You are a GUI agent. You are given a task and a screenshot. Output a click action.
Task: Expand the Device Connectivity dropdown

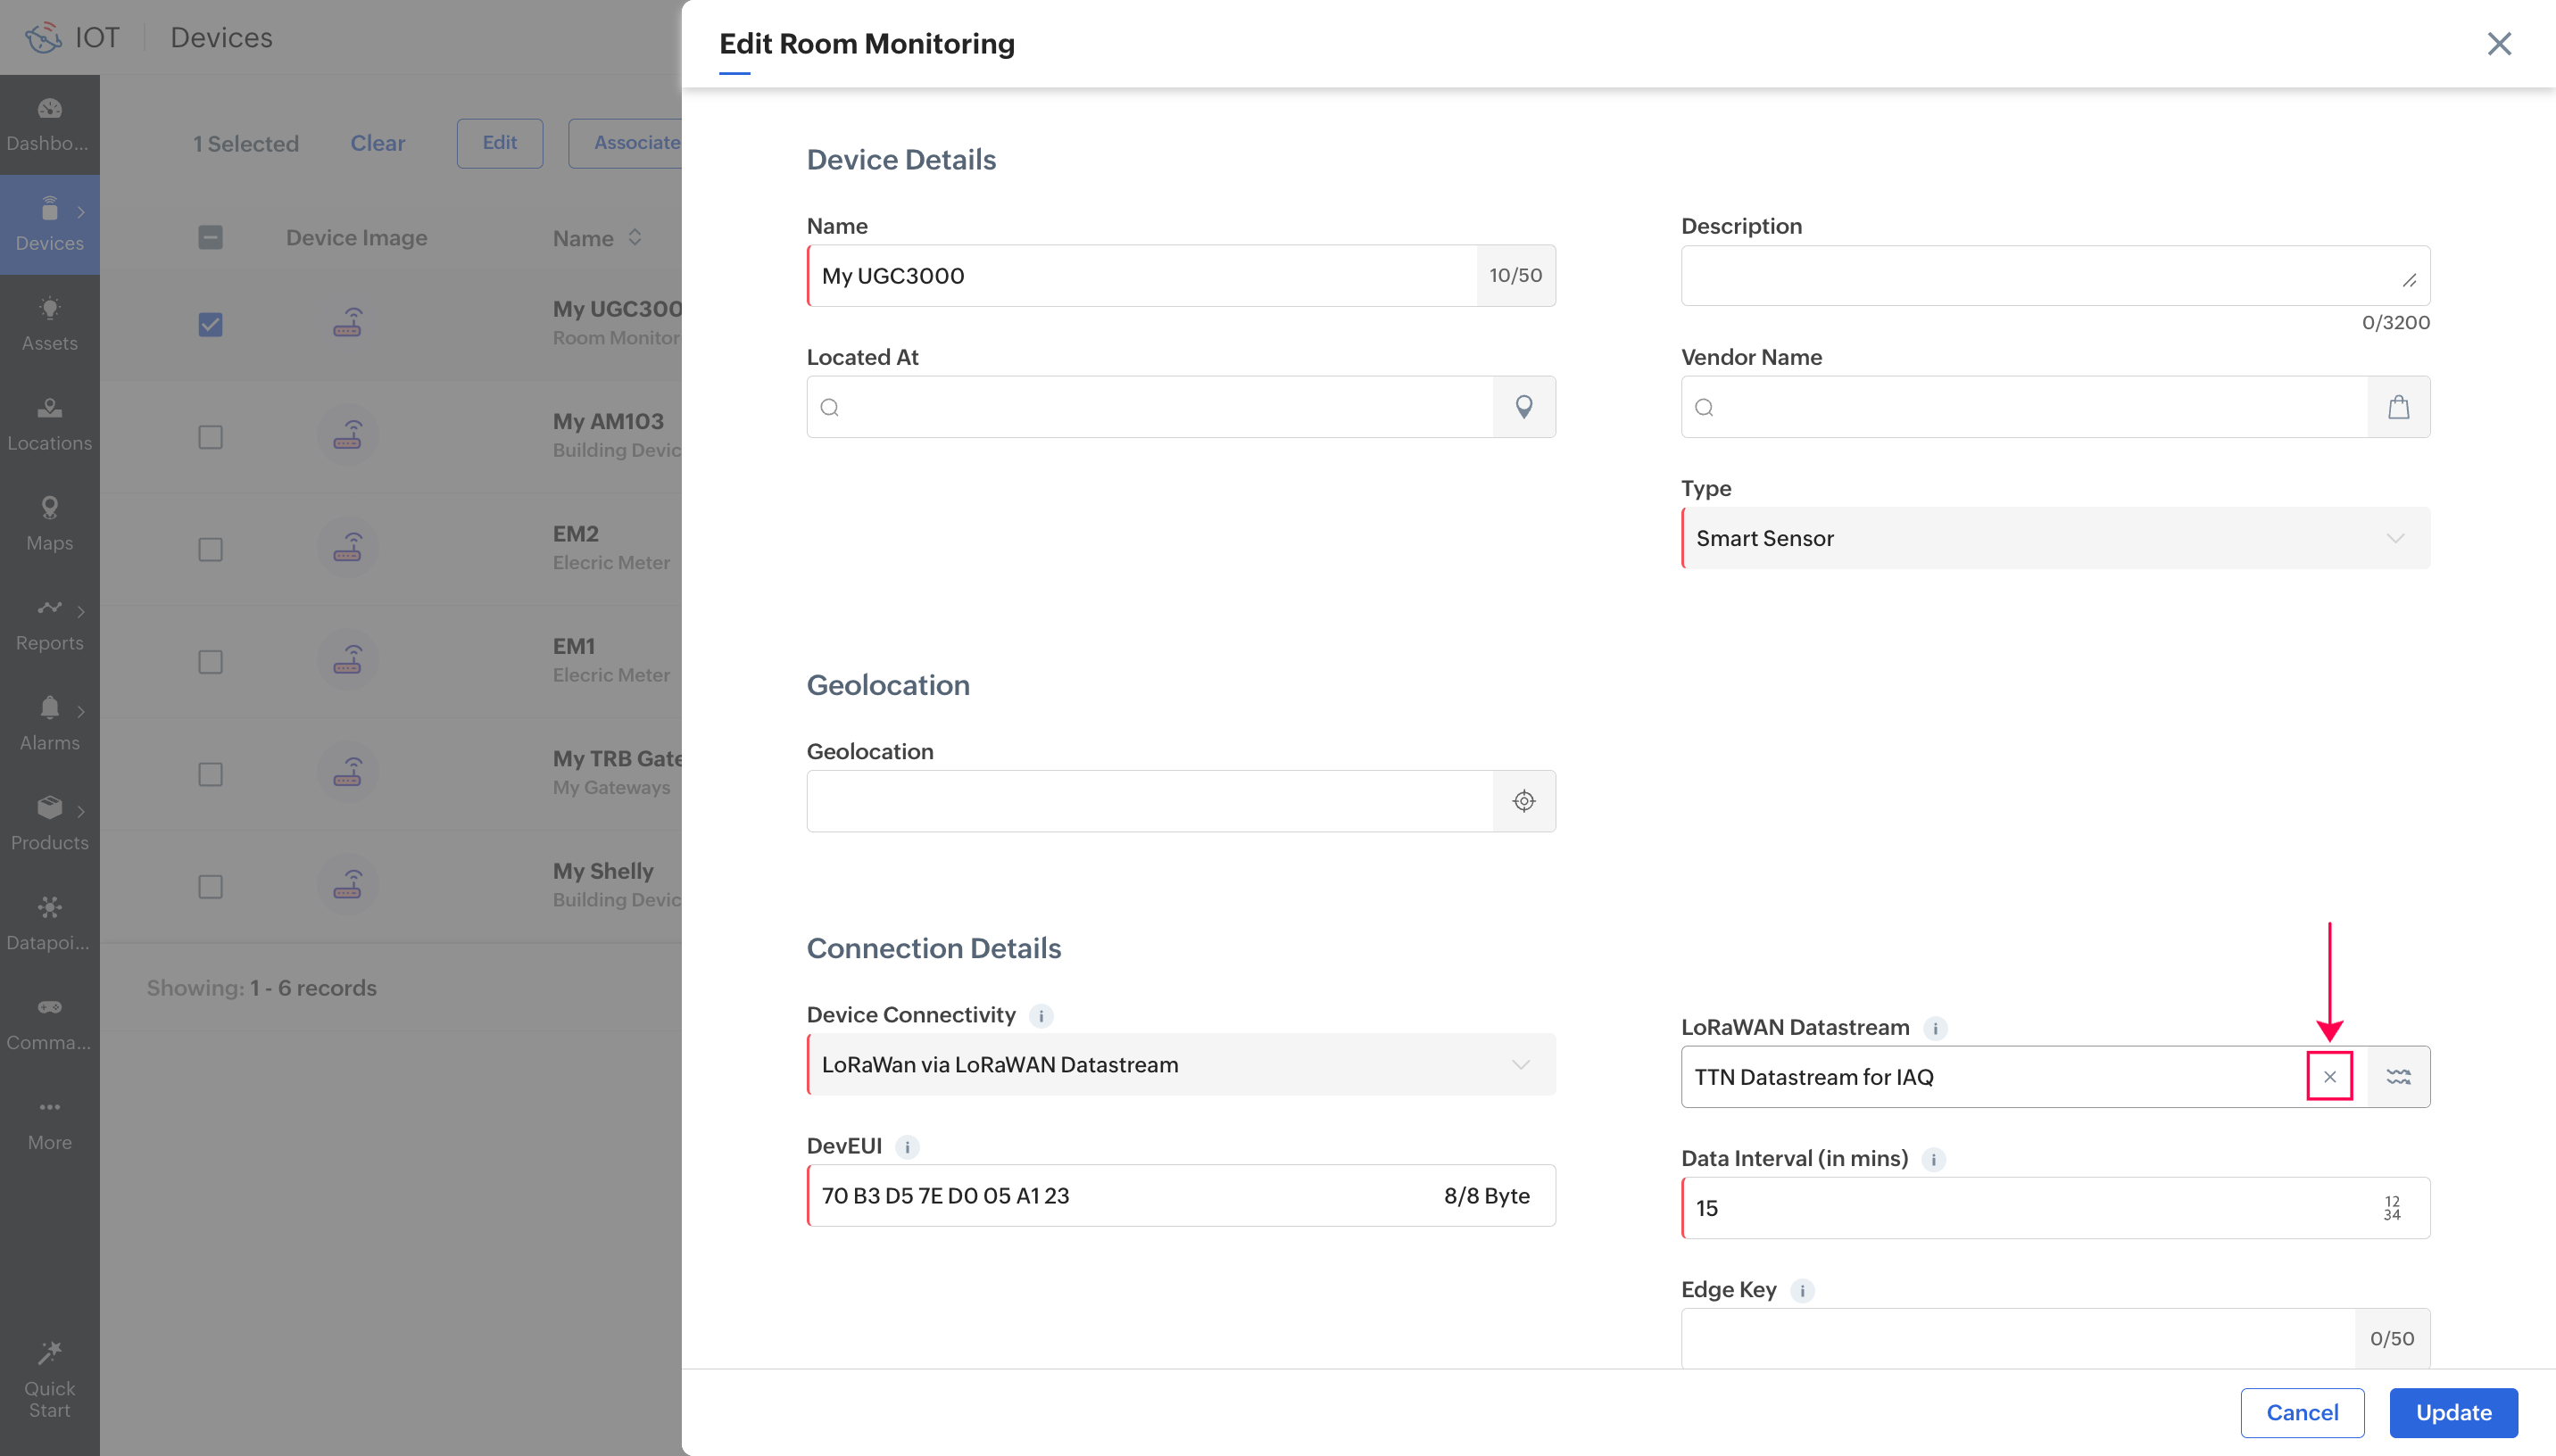1180,1064
